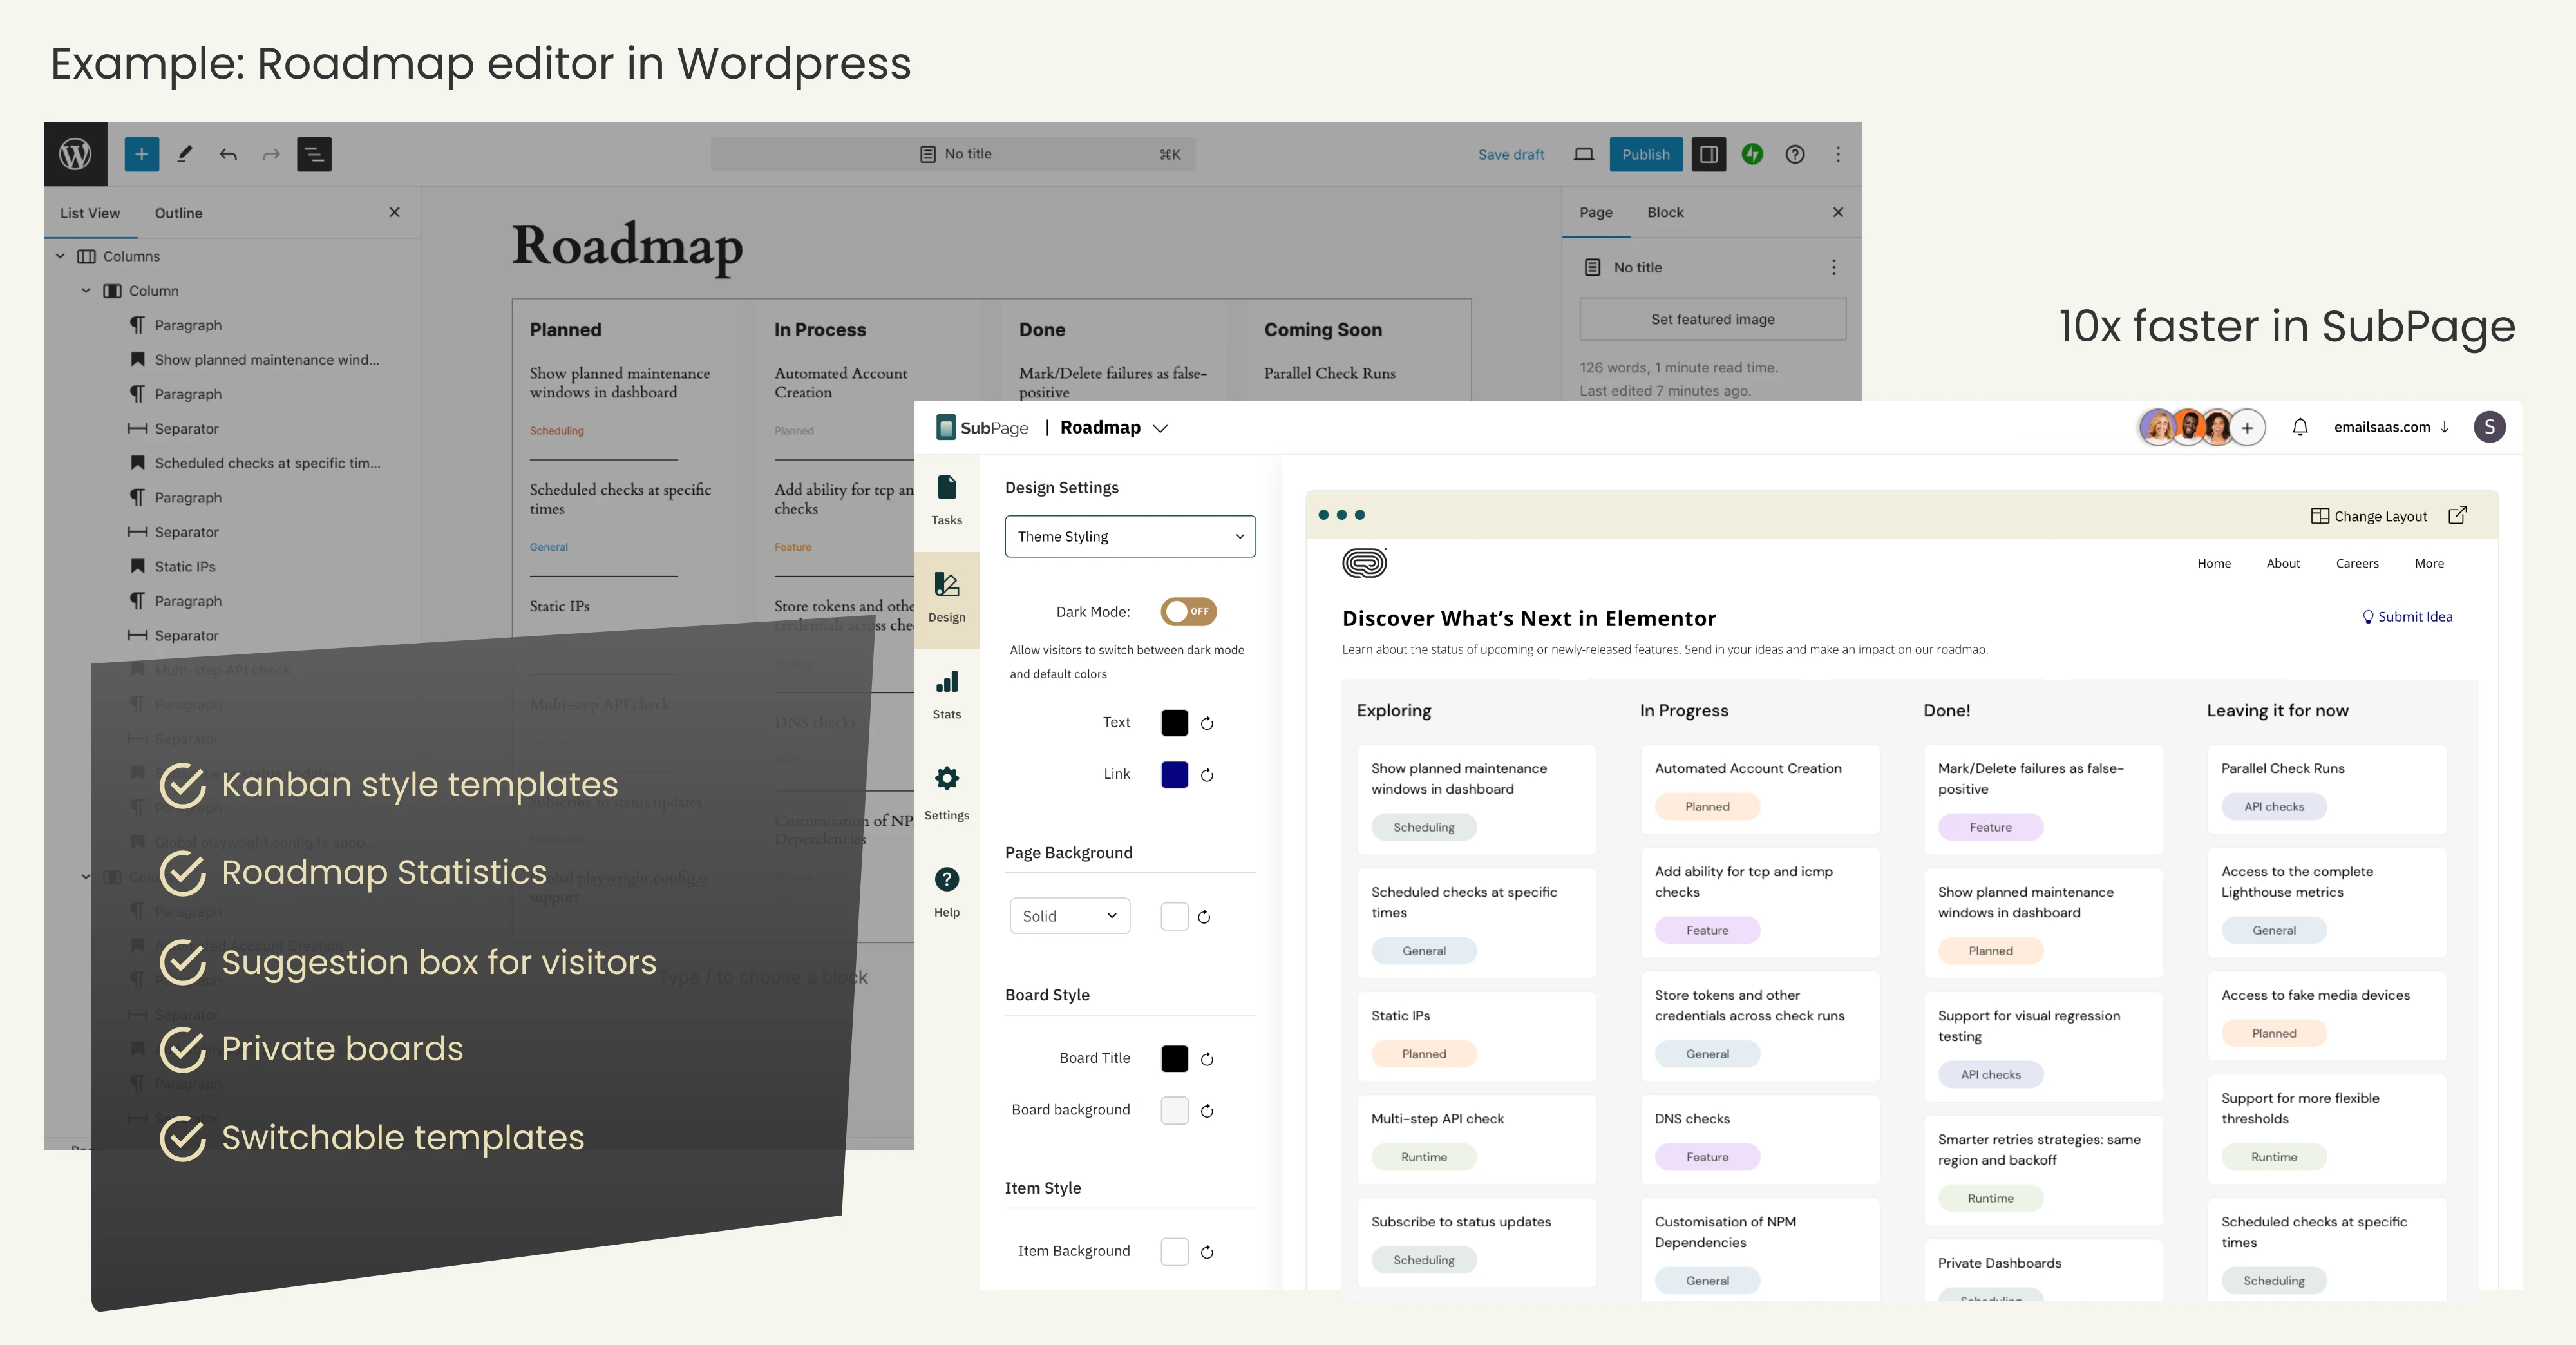Reset the Item Background color

pos(1207,1252)
